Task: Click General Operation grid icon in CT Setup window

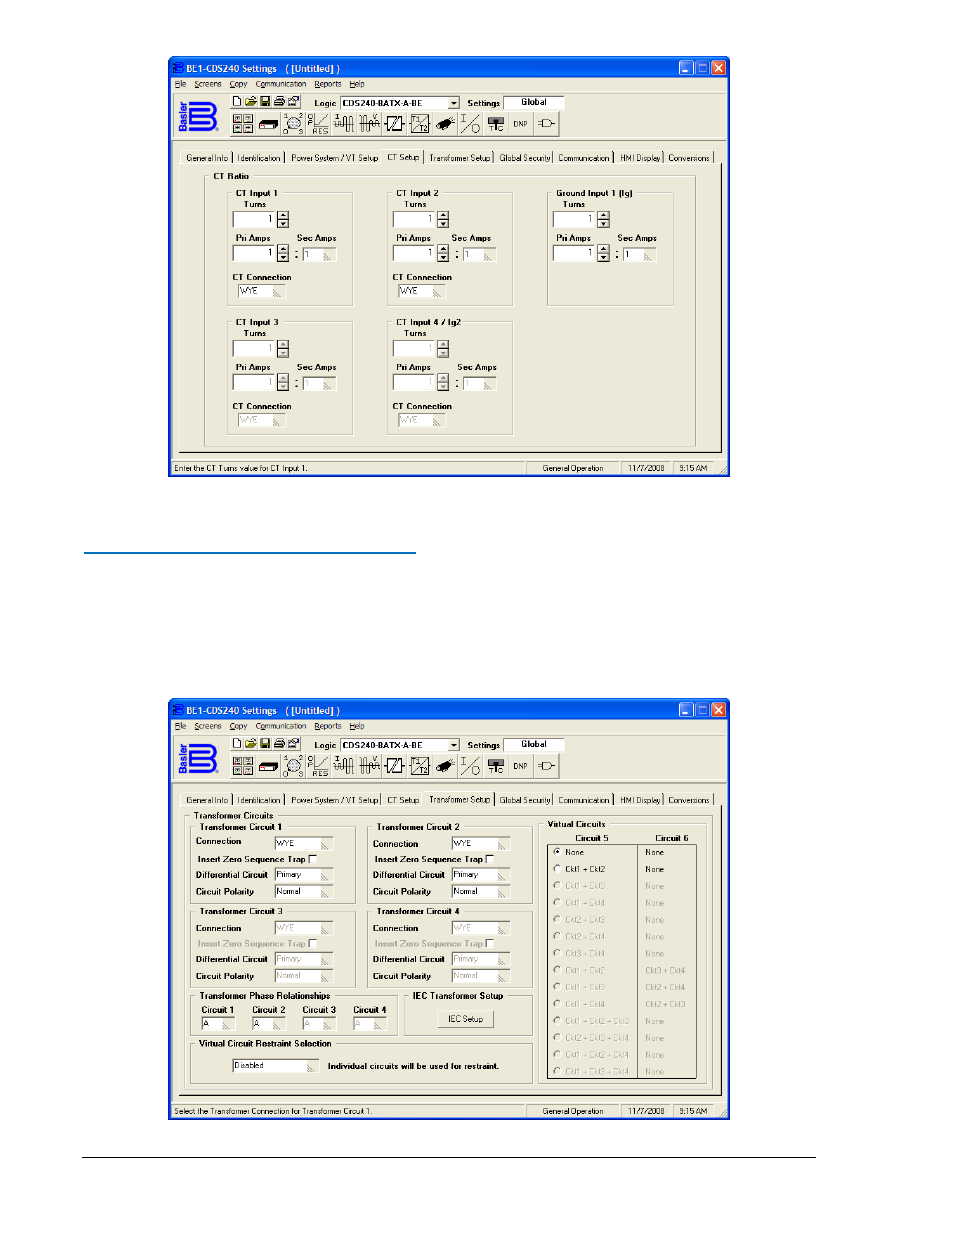Action: pos(243,123)
